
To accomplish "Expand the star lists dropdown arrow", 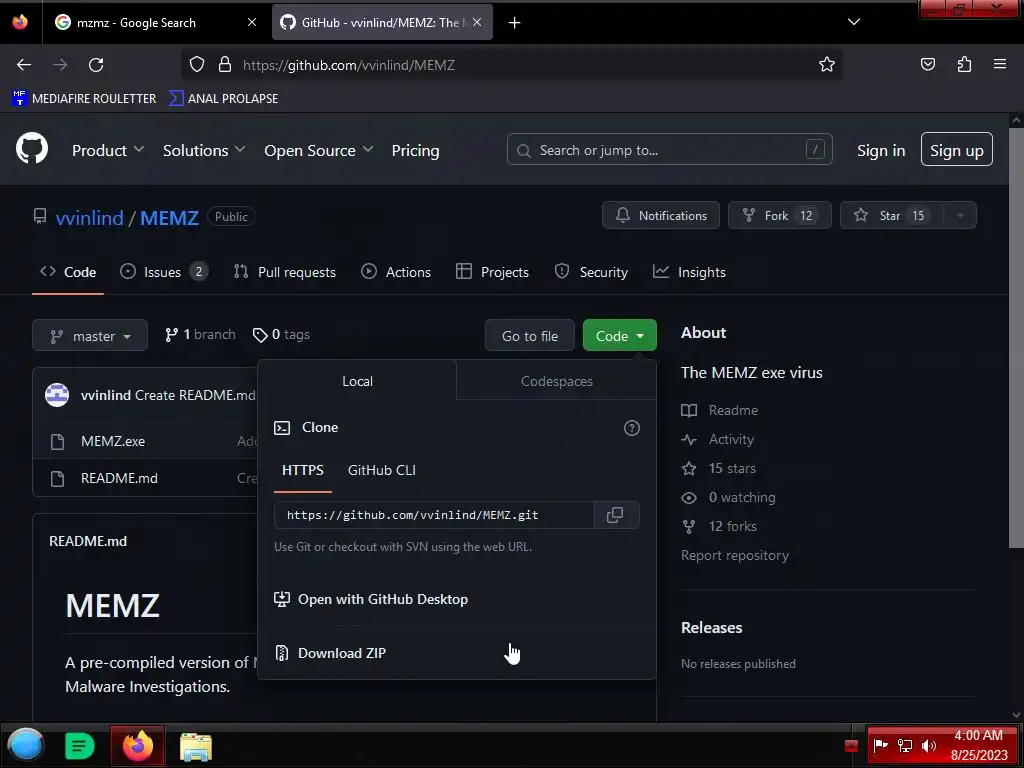I will [x=960, y=216].
